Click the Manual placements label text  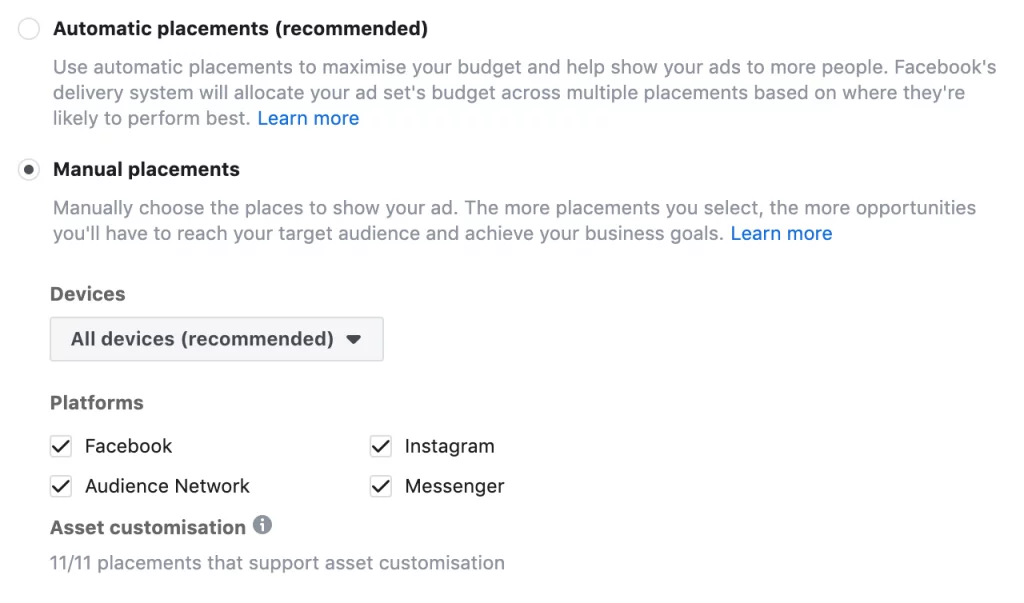(x=146, y=170)
